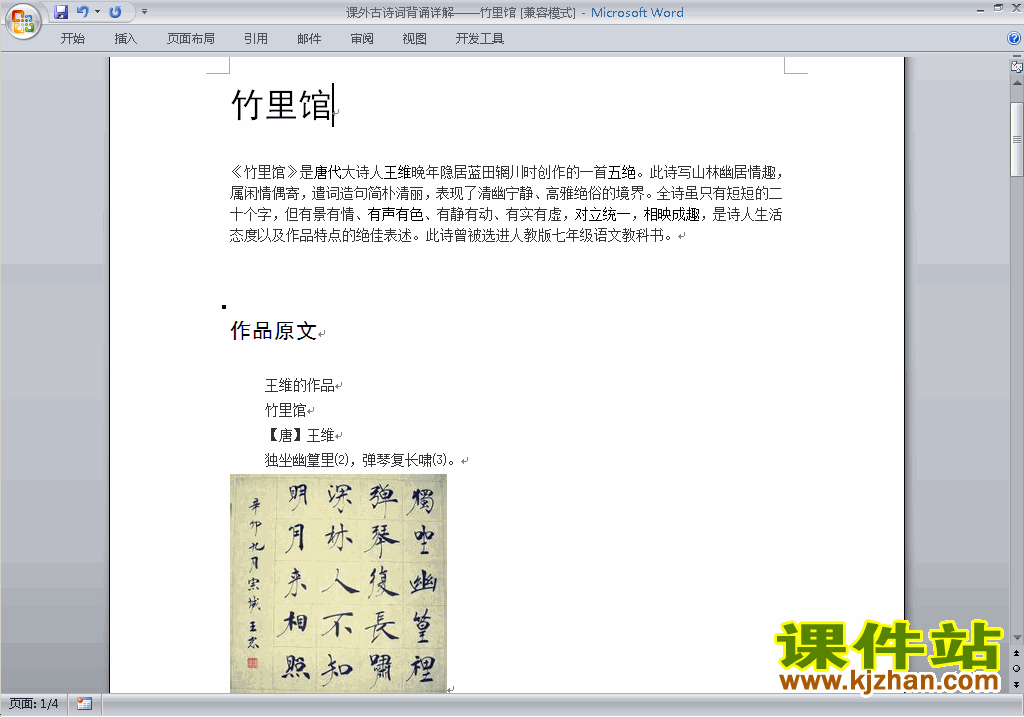
Task: Open the 开始 ribbon tab
Action: [x=72, y=39]
